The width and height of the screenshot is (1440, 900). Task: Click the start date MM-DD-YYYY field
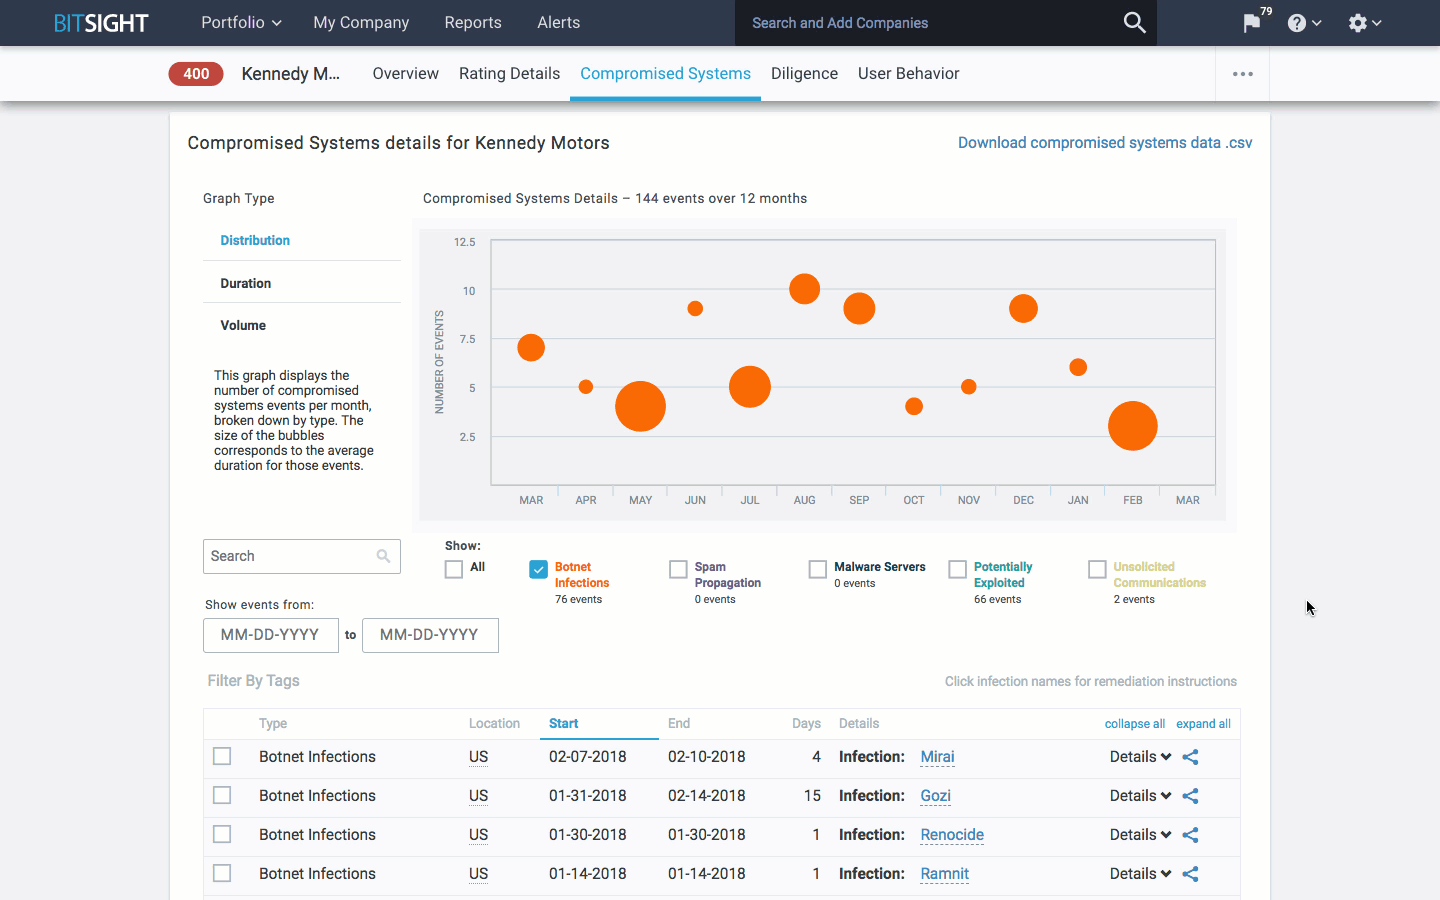(x=270, y=635)
